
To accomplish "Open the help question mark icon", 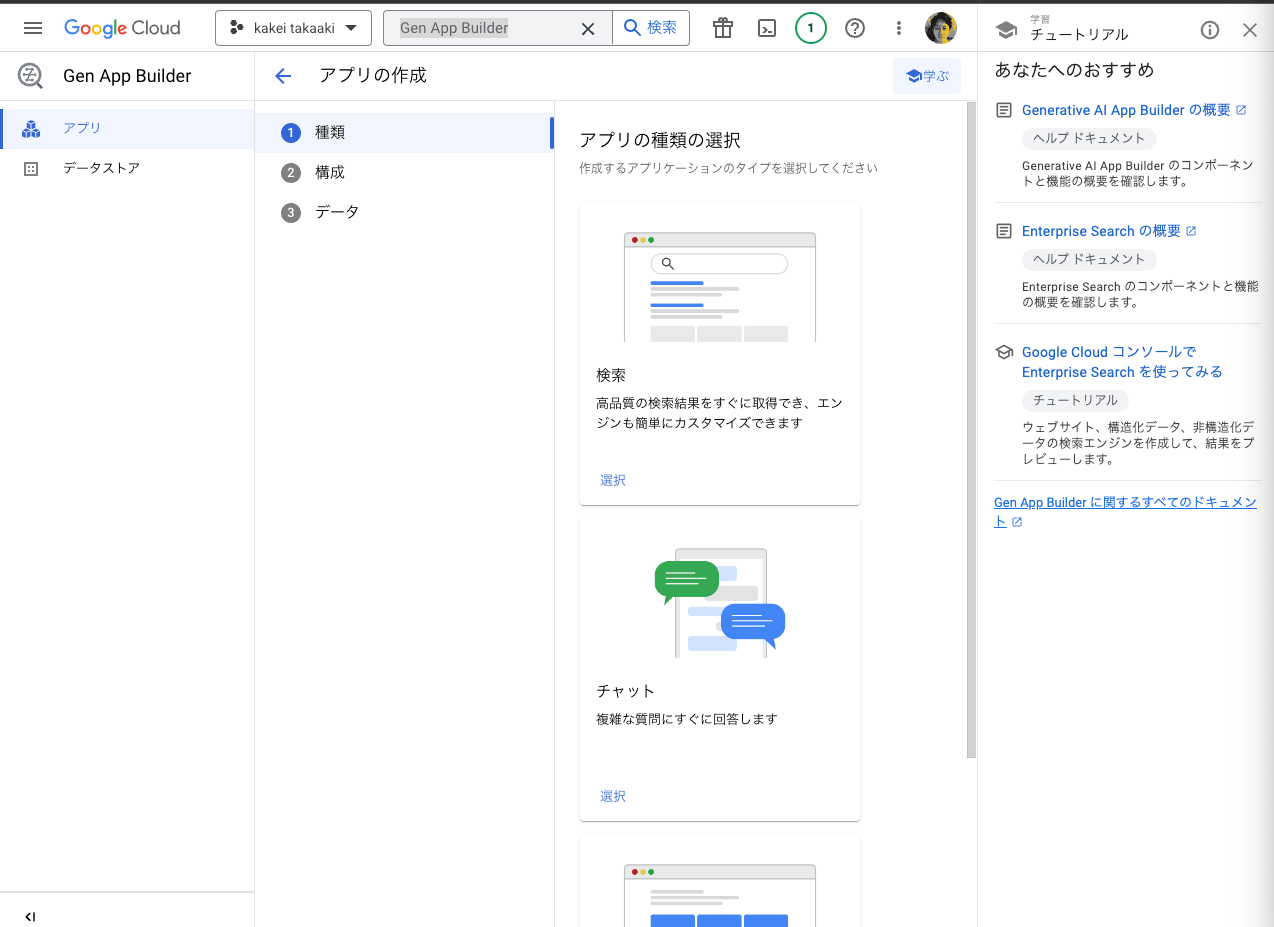I will pyautogui.click(x=855, y=28).
